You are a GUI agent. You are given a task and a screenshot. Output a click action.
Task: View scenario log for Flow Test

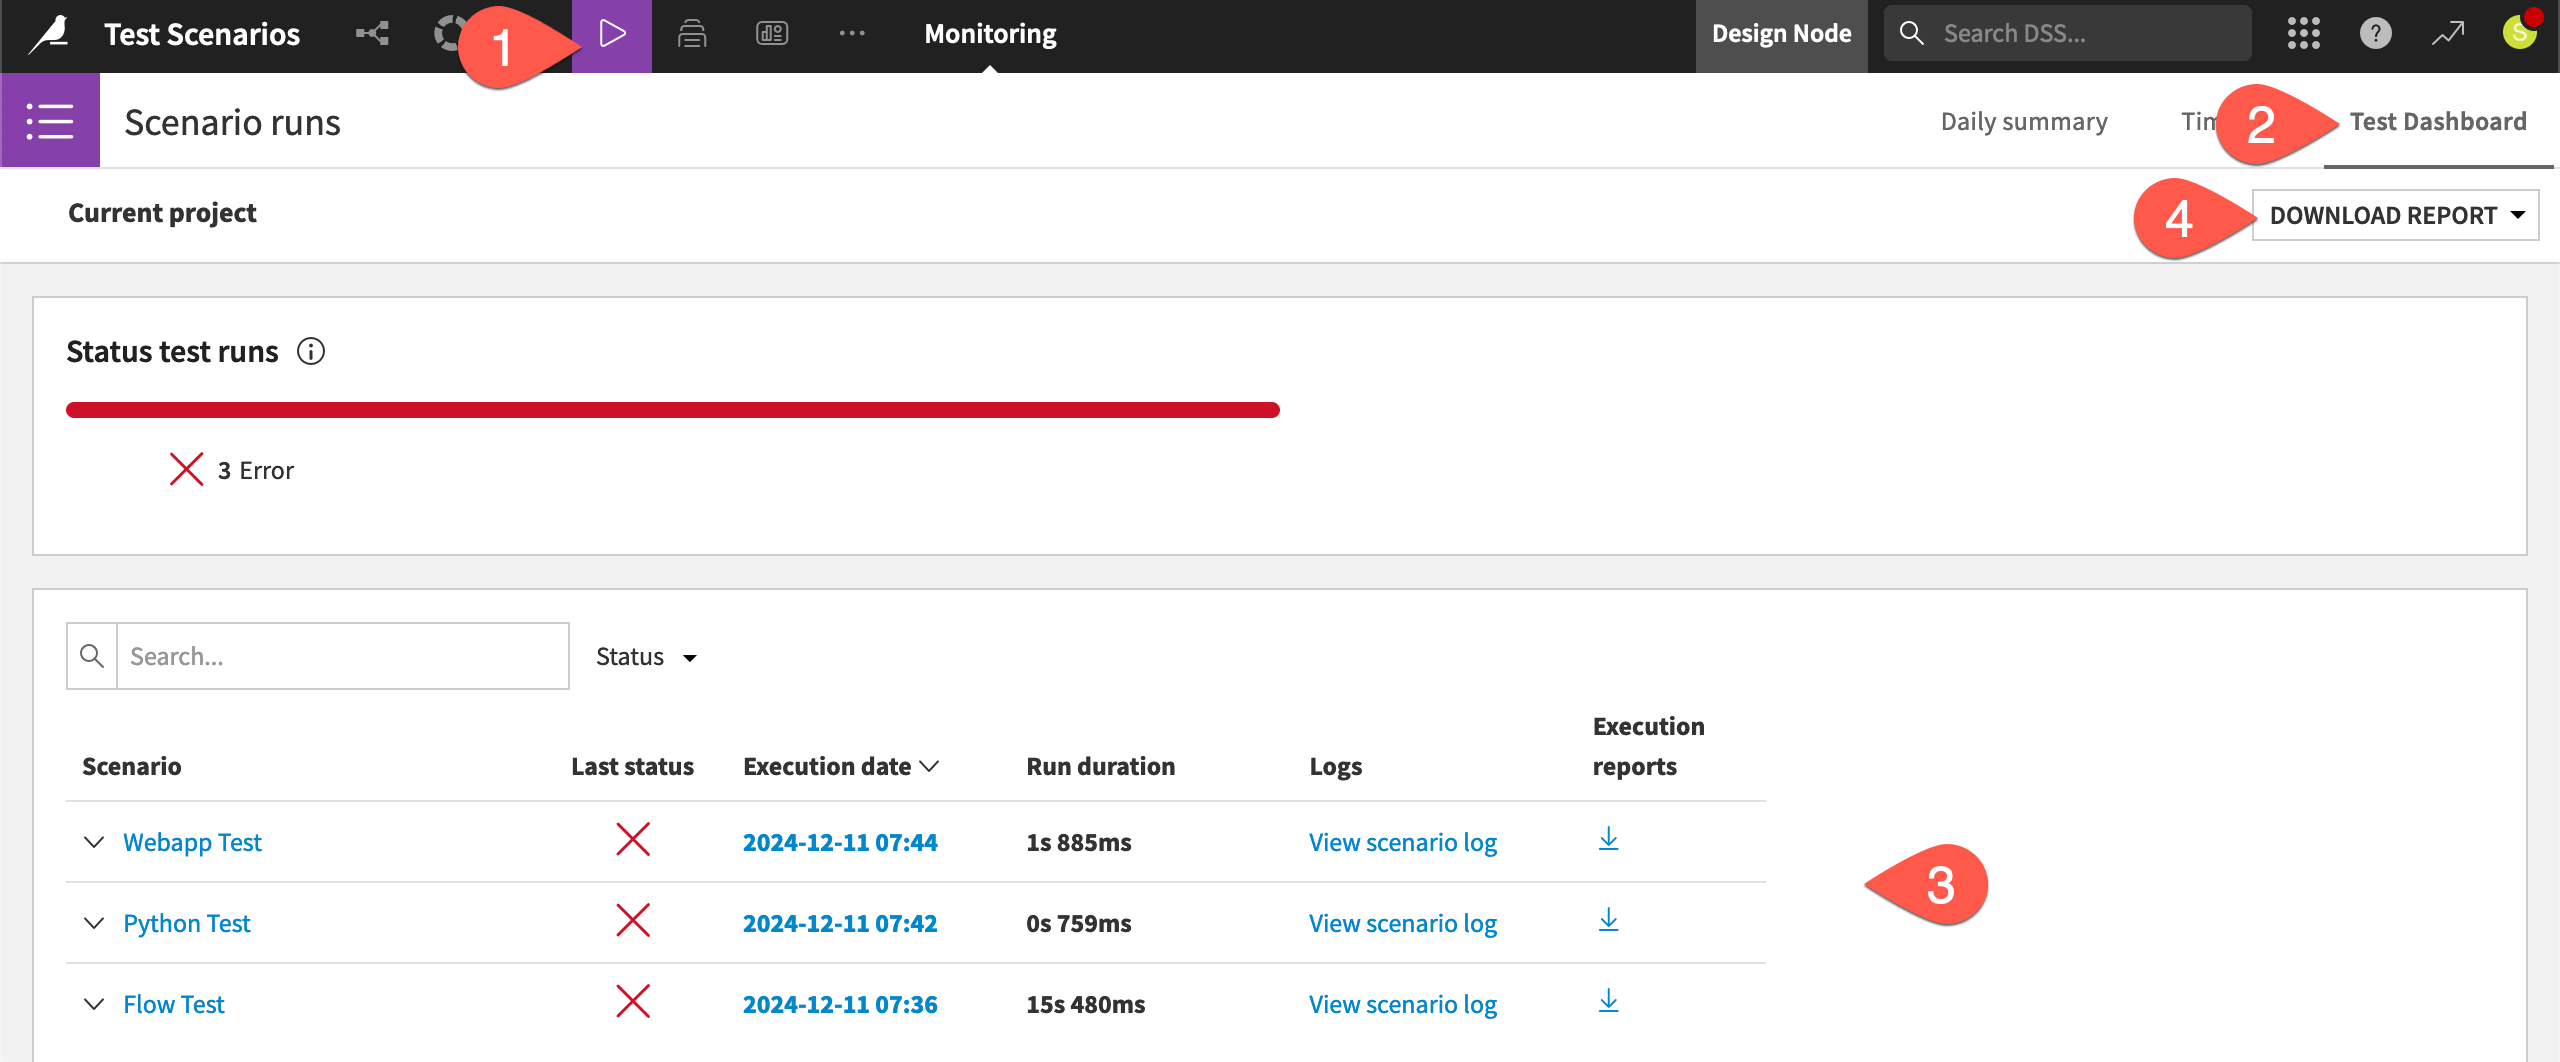pyautogui.click(x=1403, y=1004)
